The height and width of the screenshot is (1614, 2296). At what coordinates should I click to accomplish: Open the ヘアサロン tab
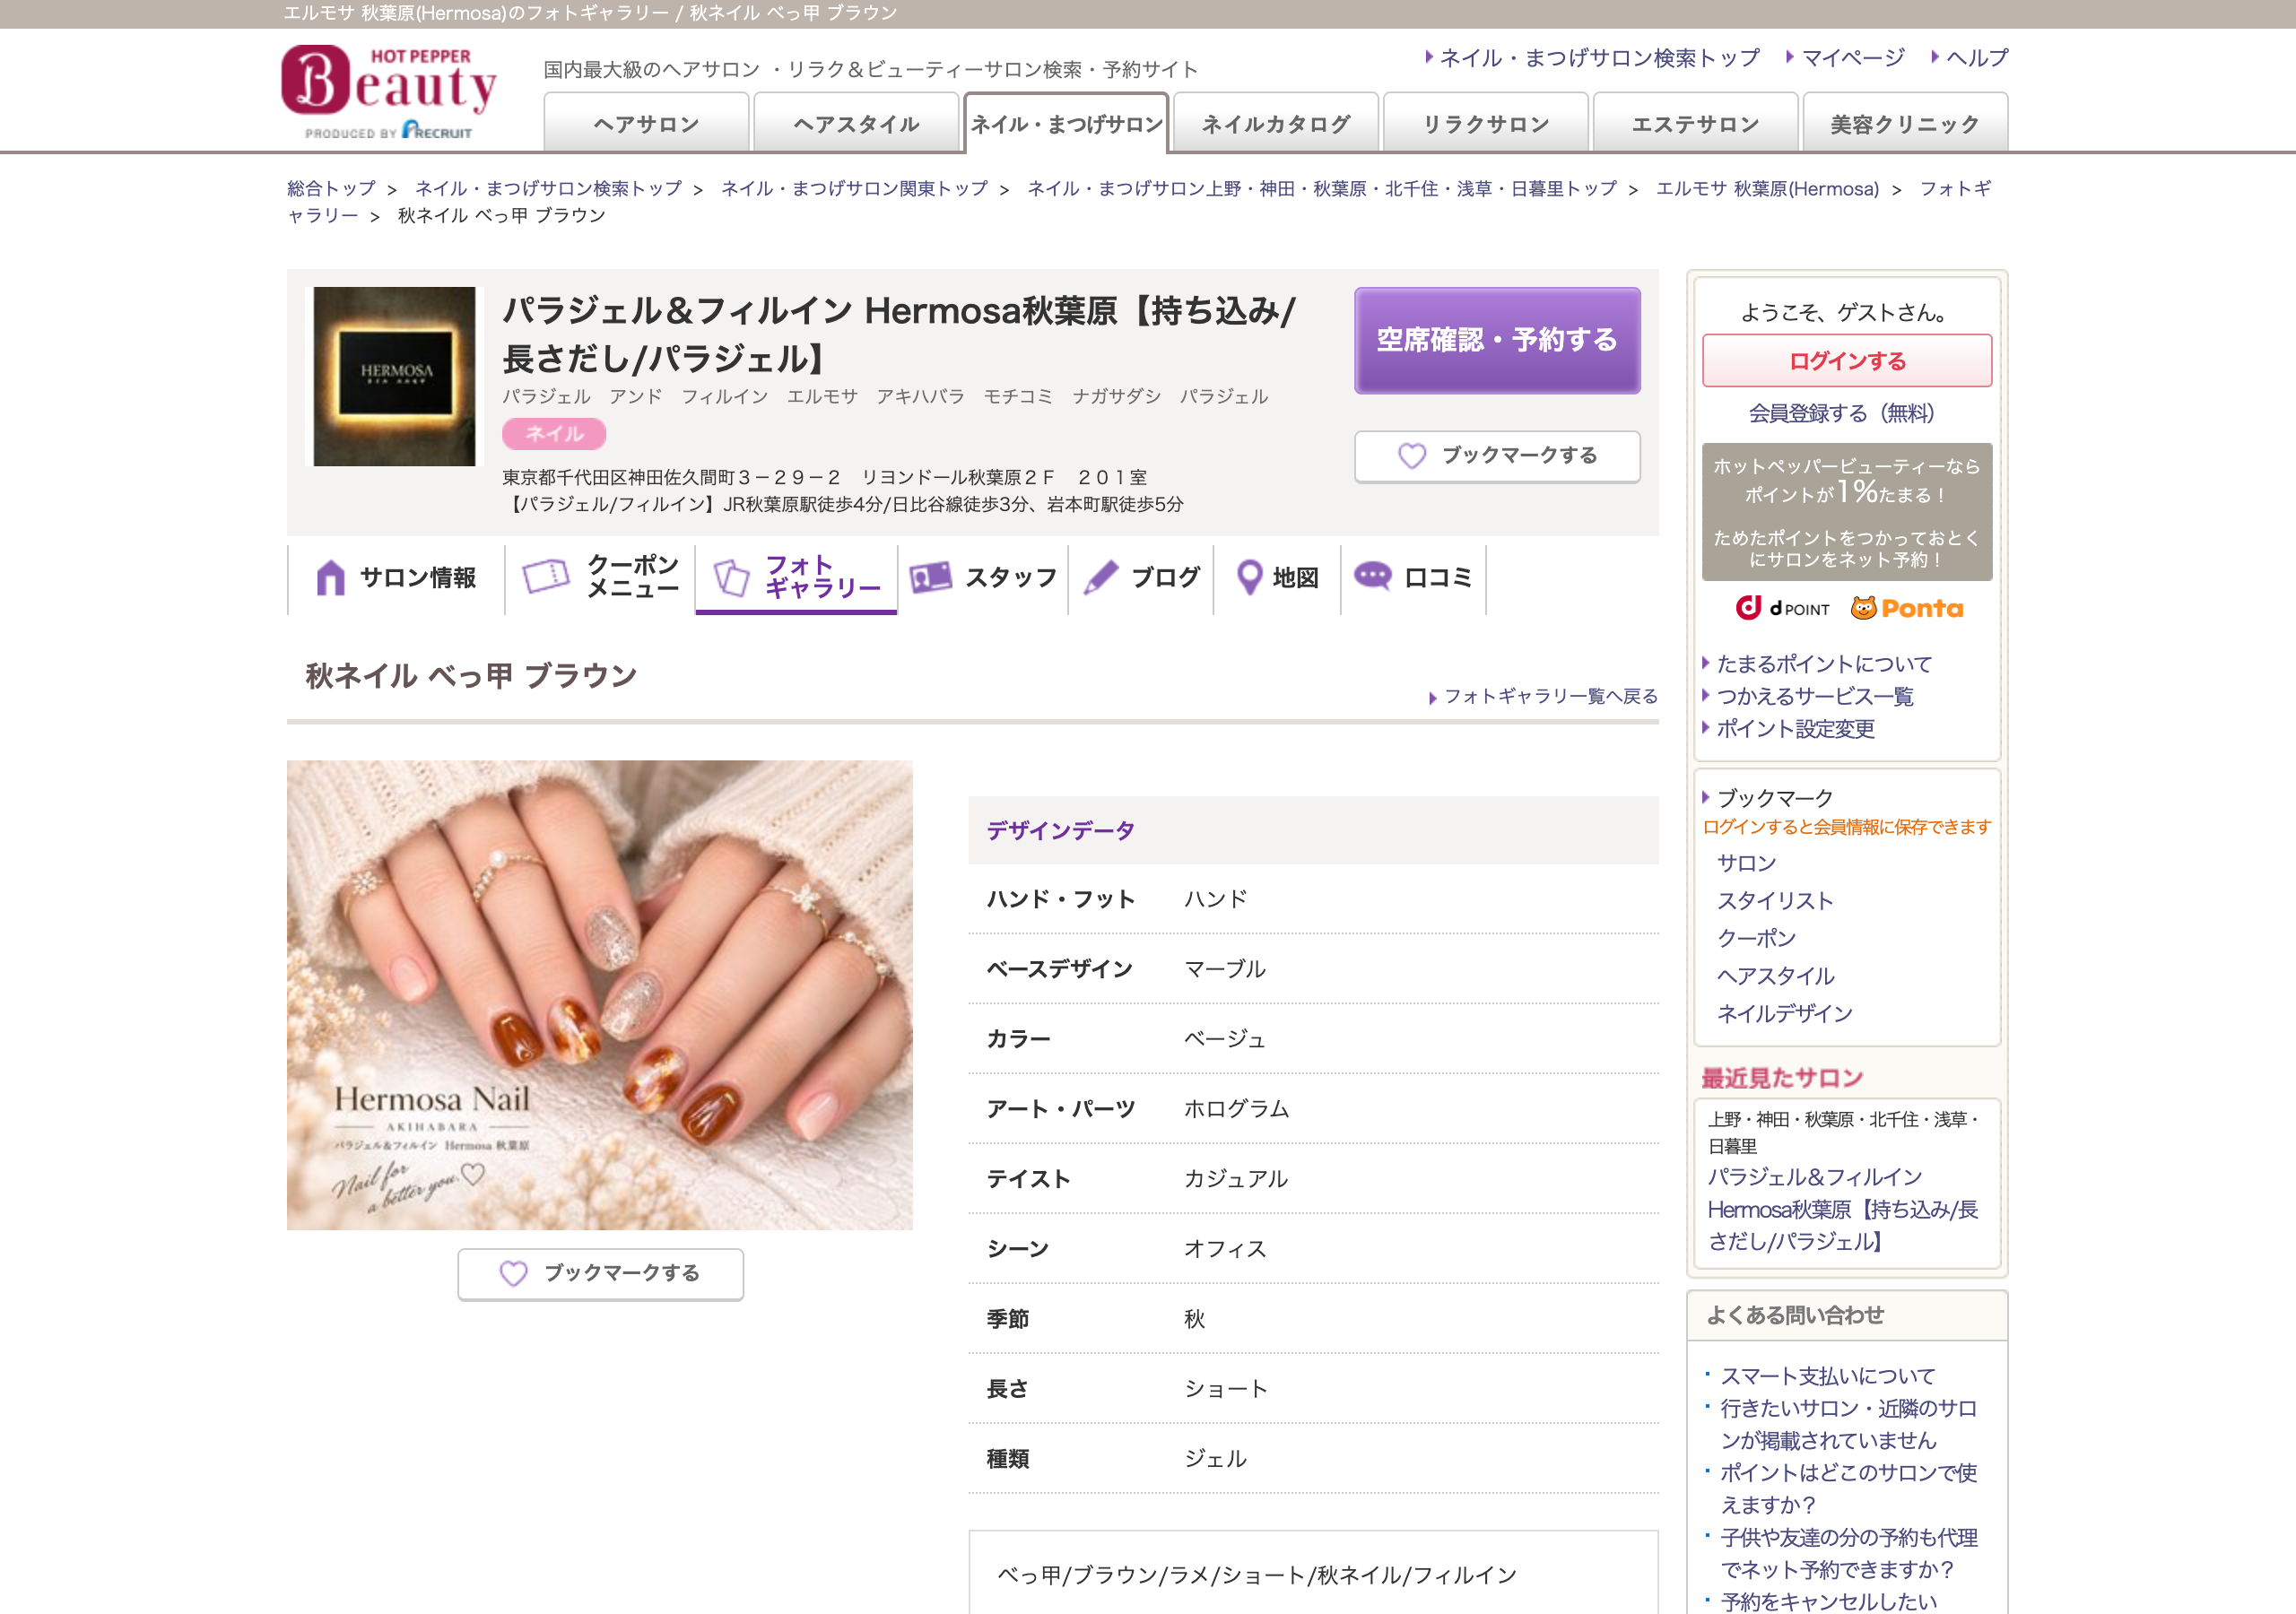646,123
